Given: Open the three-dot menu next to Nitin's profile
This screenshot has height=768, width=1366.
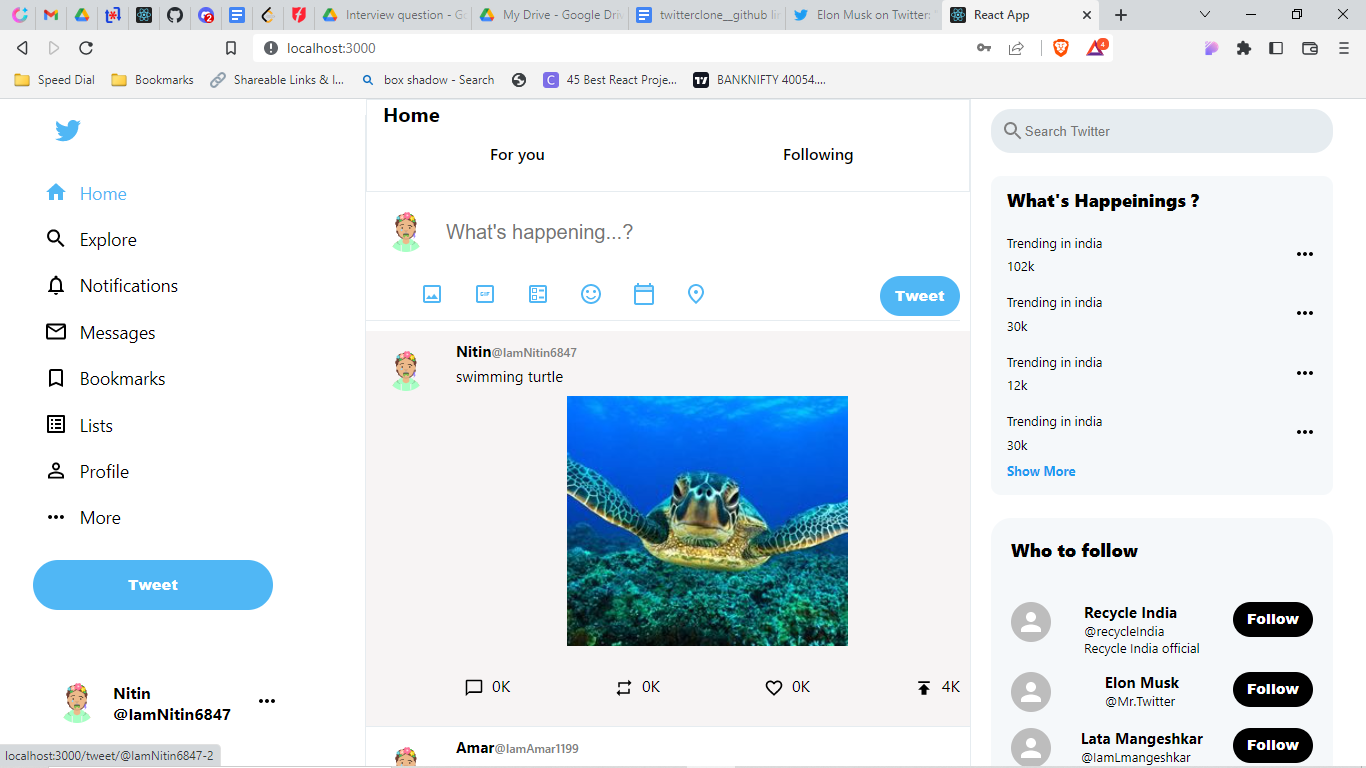Looking at the screenshot, I should [x=267, y=700].
